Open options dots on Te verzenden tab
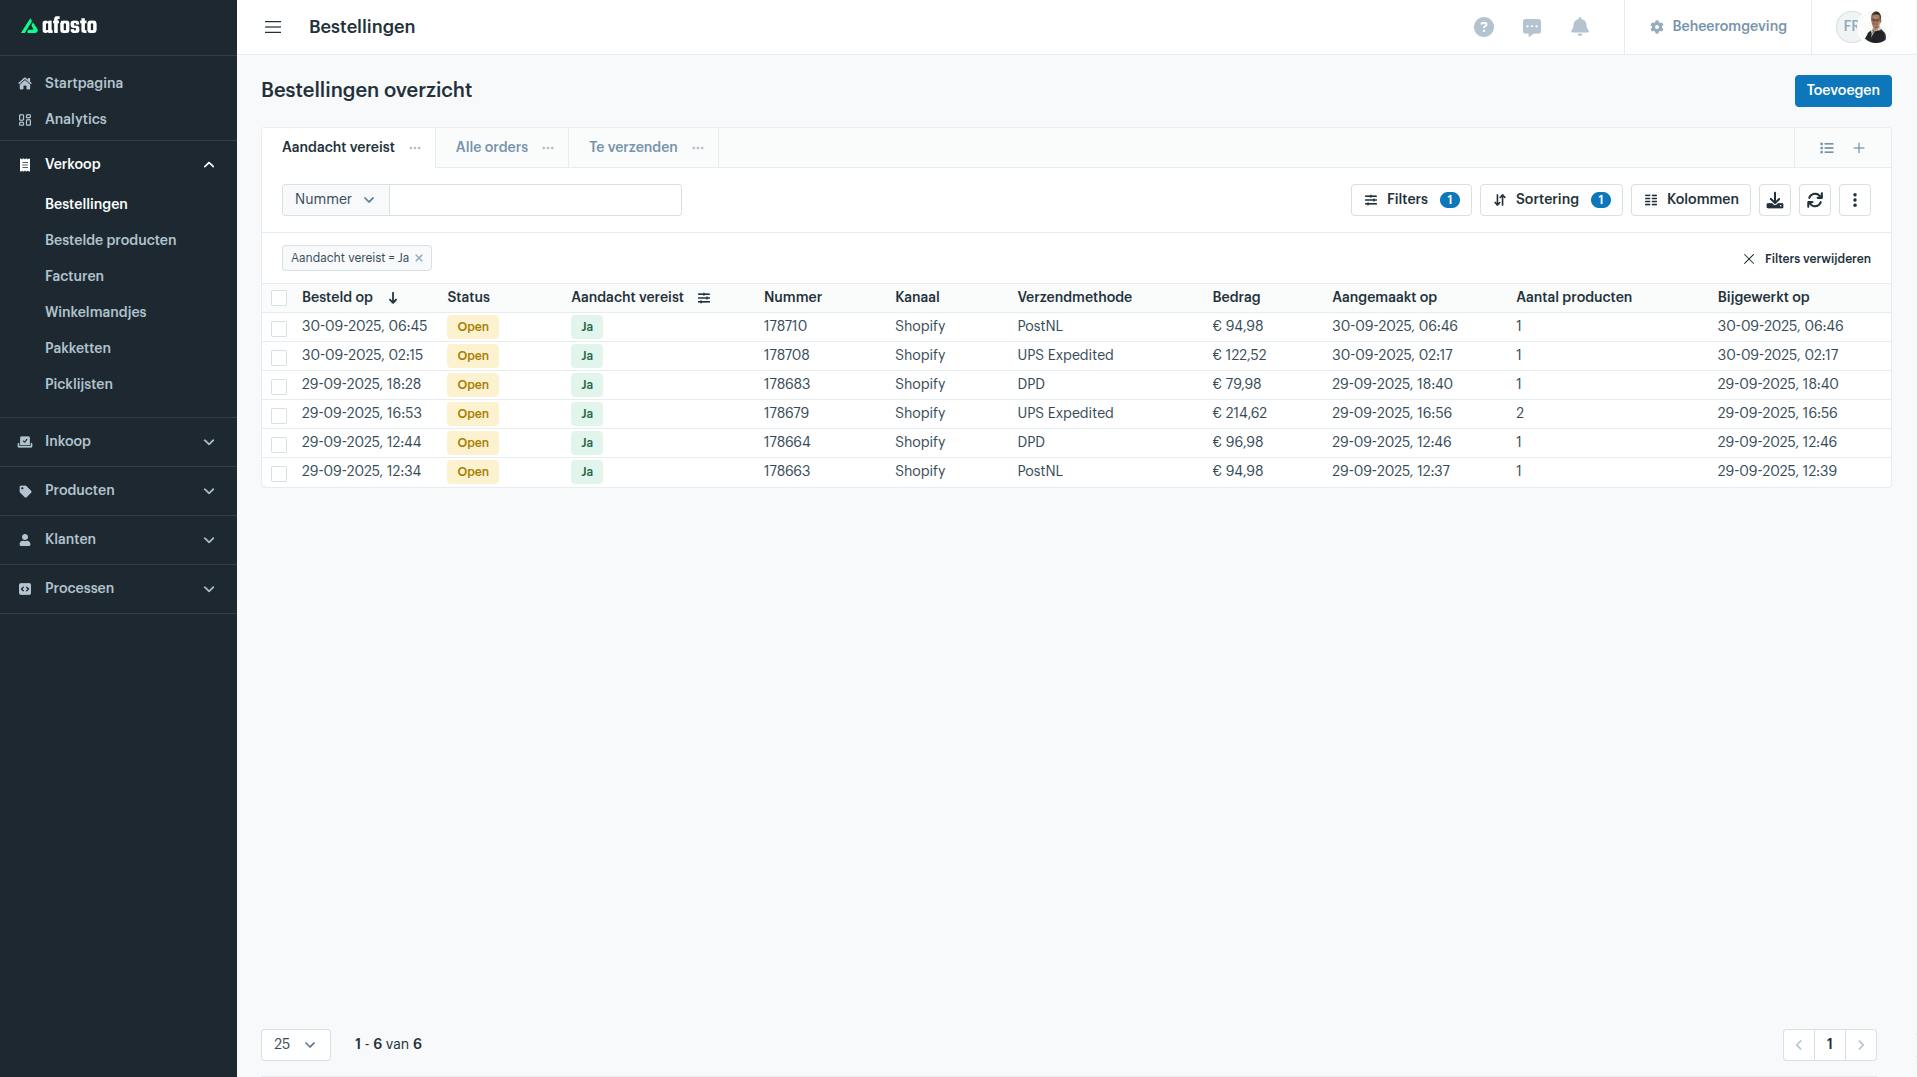Viewport: 1917px width, 1077px height. (x=698, y=148)
